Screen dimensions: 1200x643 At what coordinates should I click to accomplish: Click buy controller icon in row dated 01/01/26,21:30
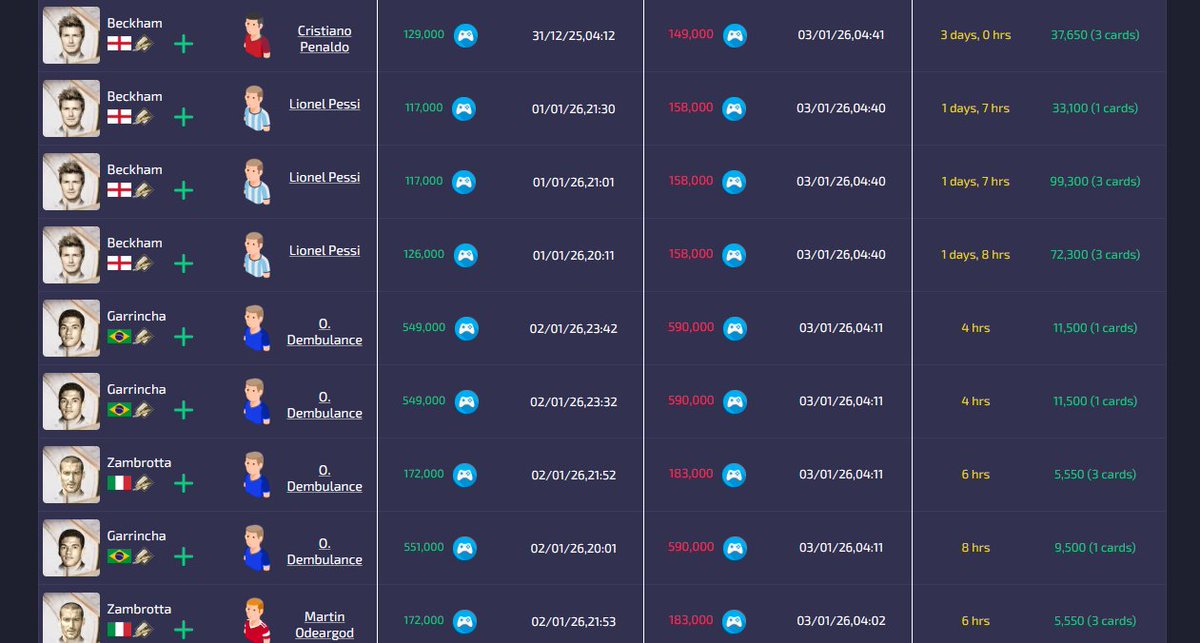tap(464, 108)
